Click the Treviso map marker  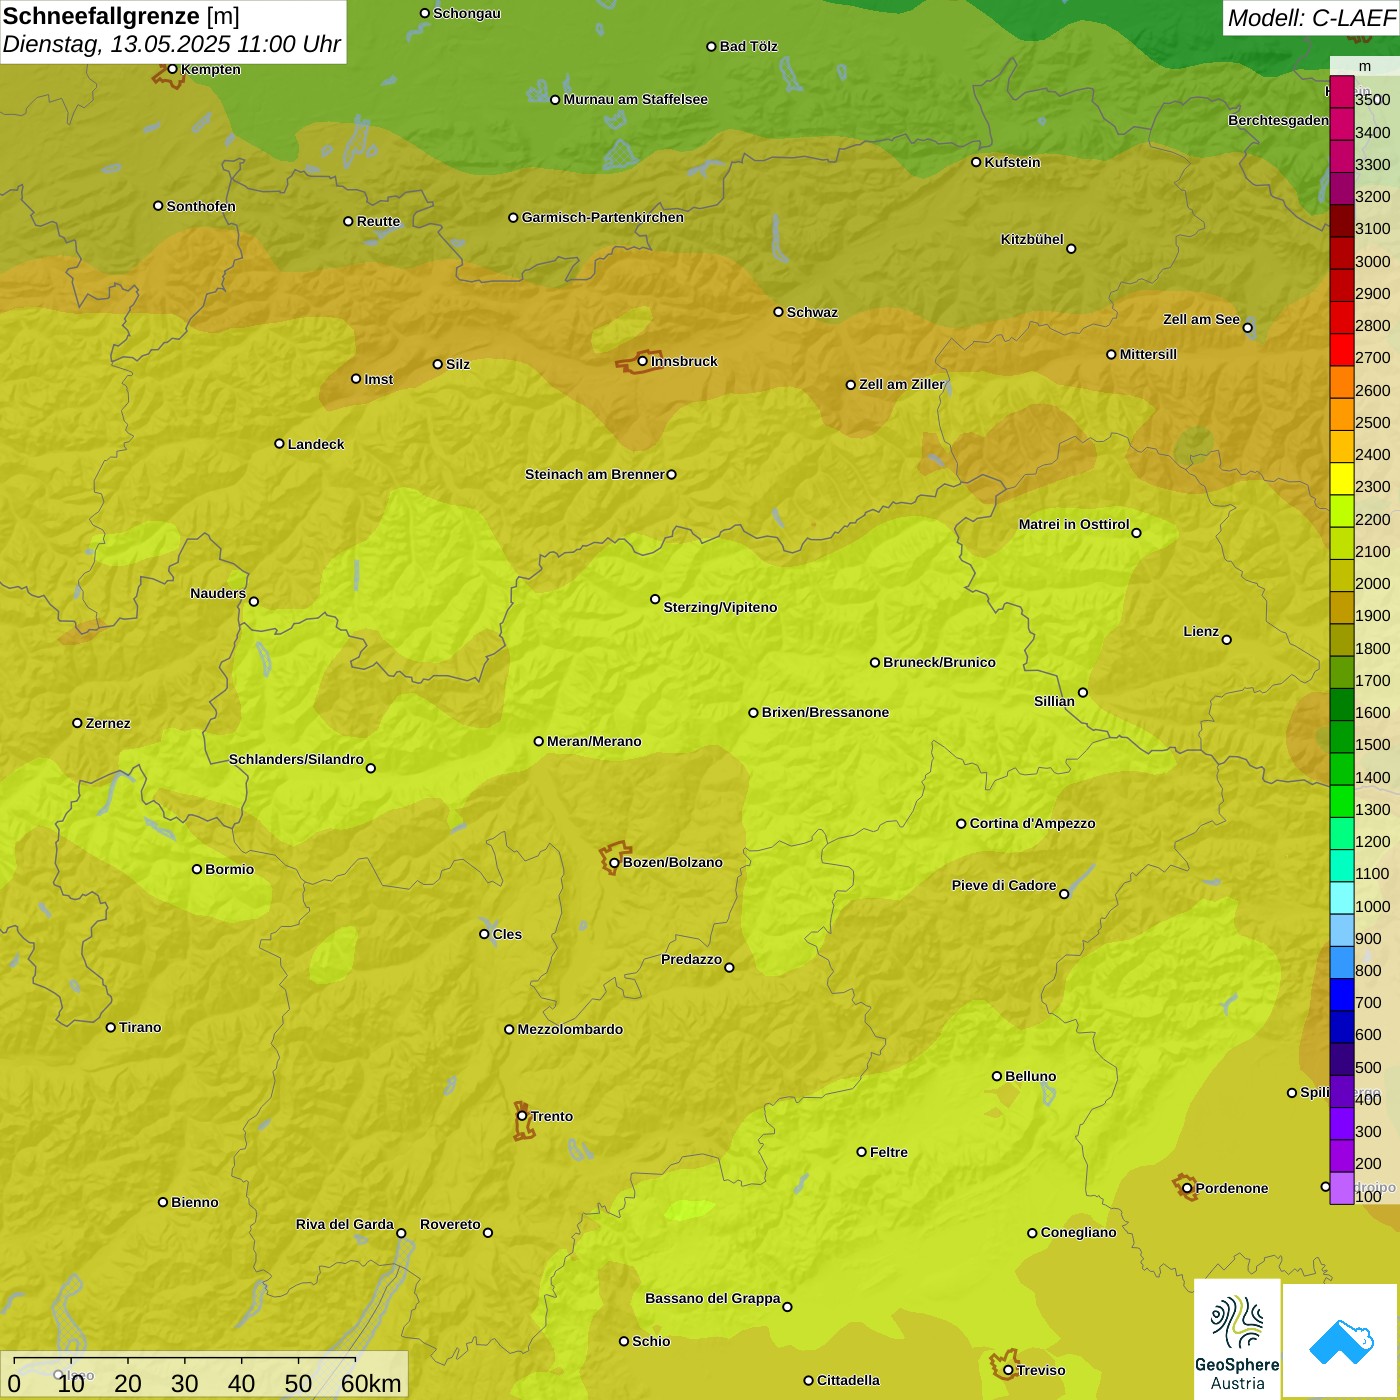click(x=1008, y=1370)
